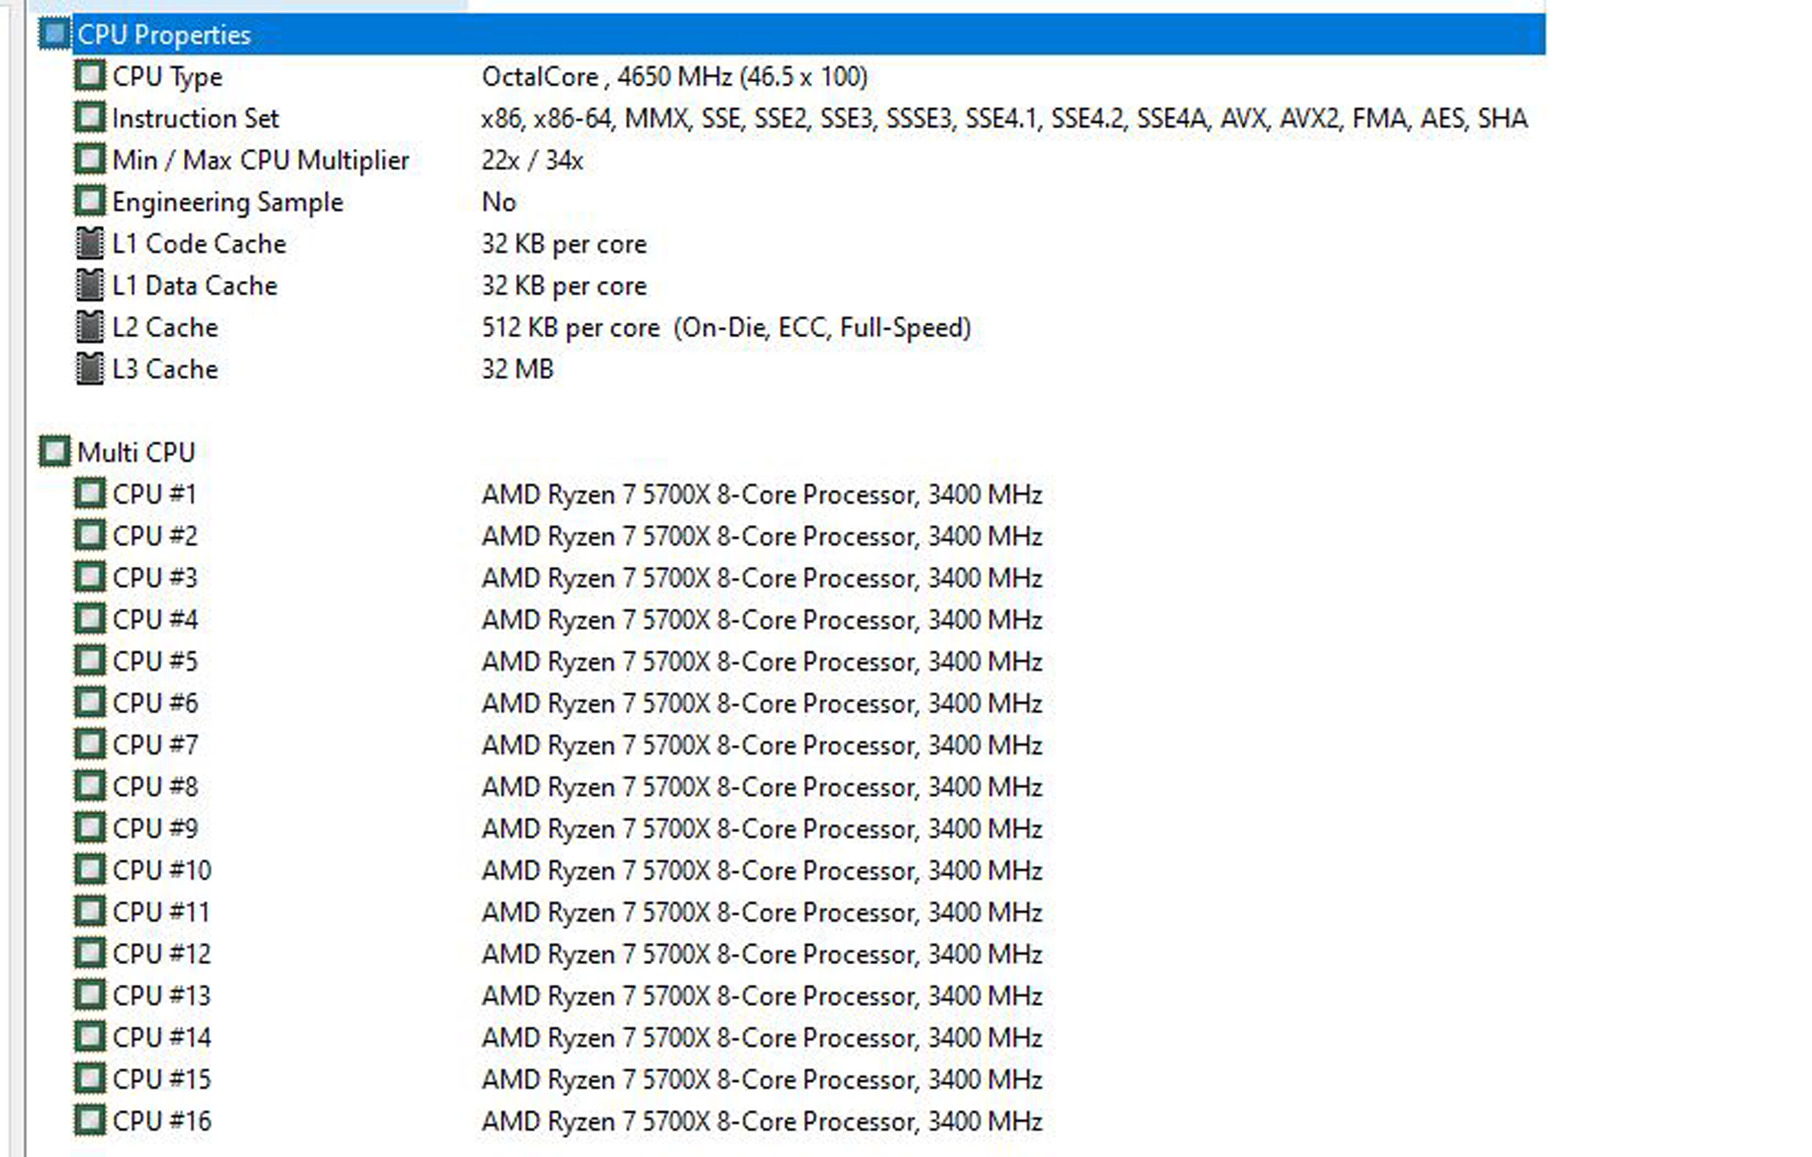Select the Ryzen 7 5700X value for CPU #5
The image size is (1812, 1157).
(x=762, y=662)
